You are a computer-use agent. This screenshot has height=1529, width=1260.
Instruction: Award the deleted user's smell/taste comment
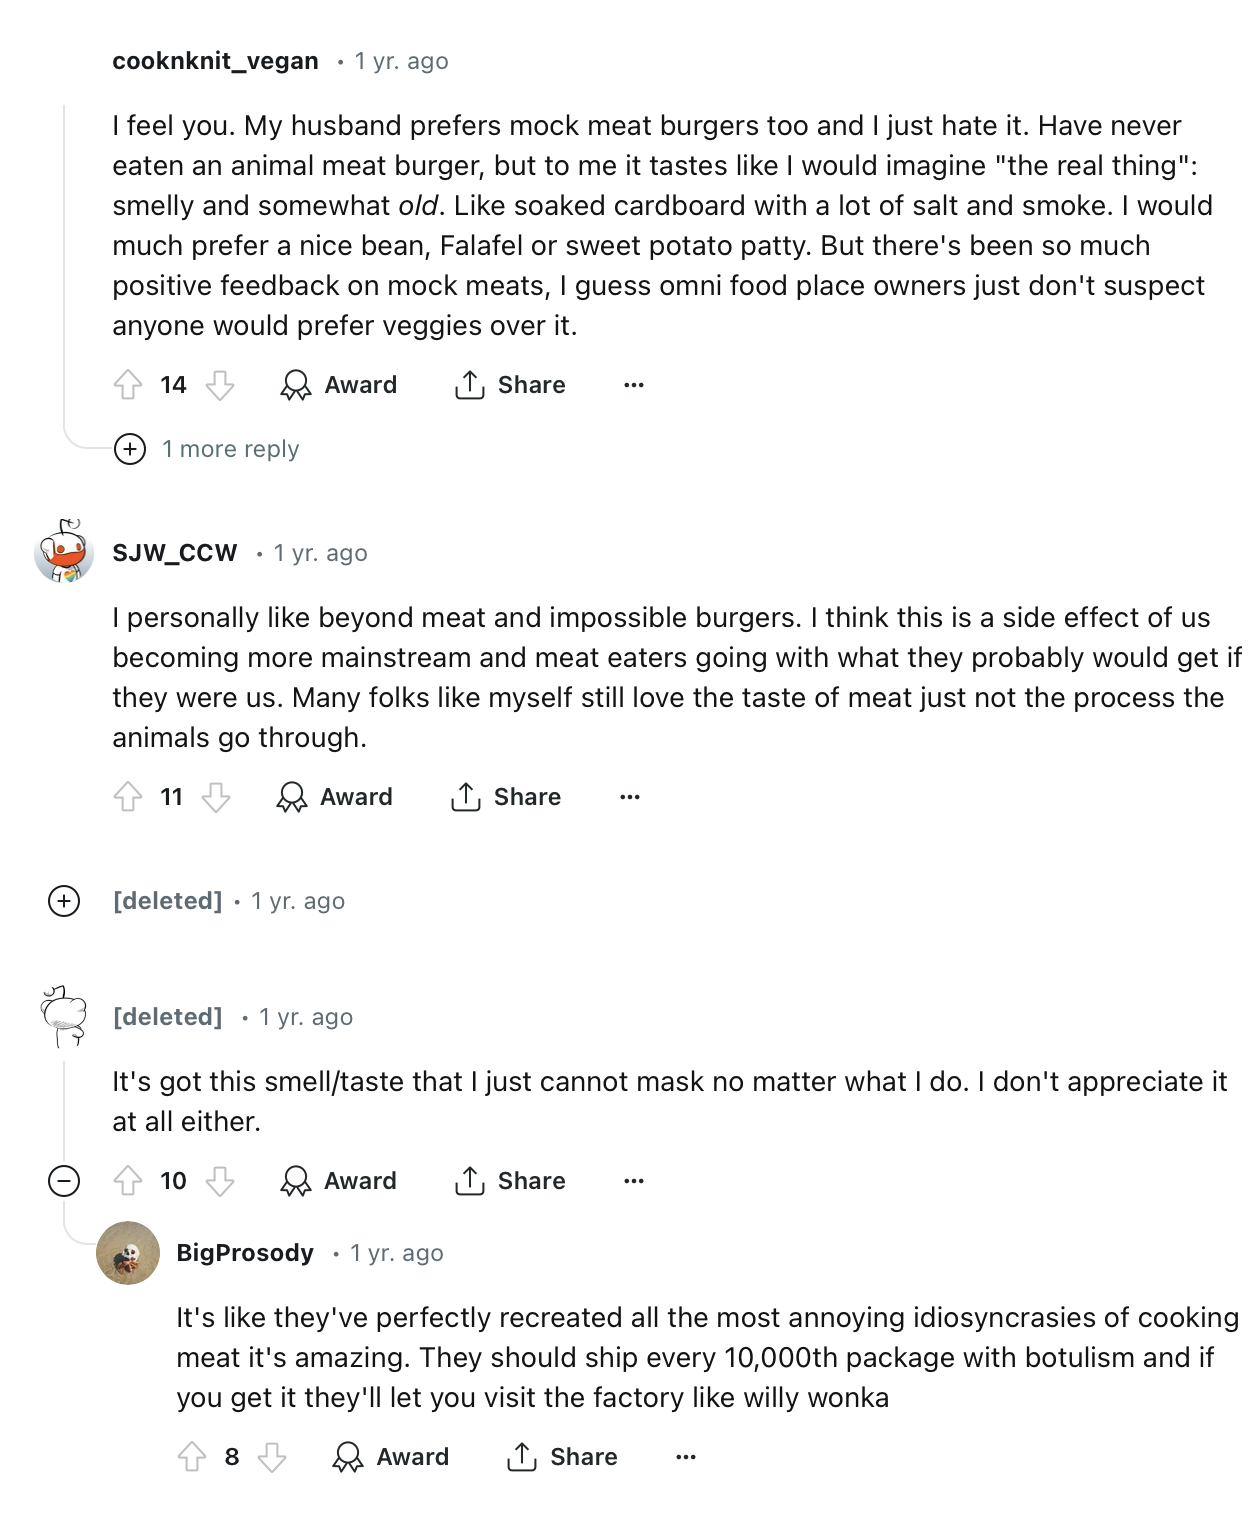(339, 1181)
